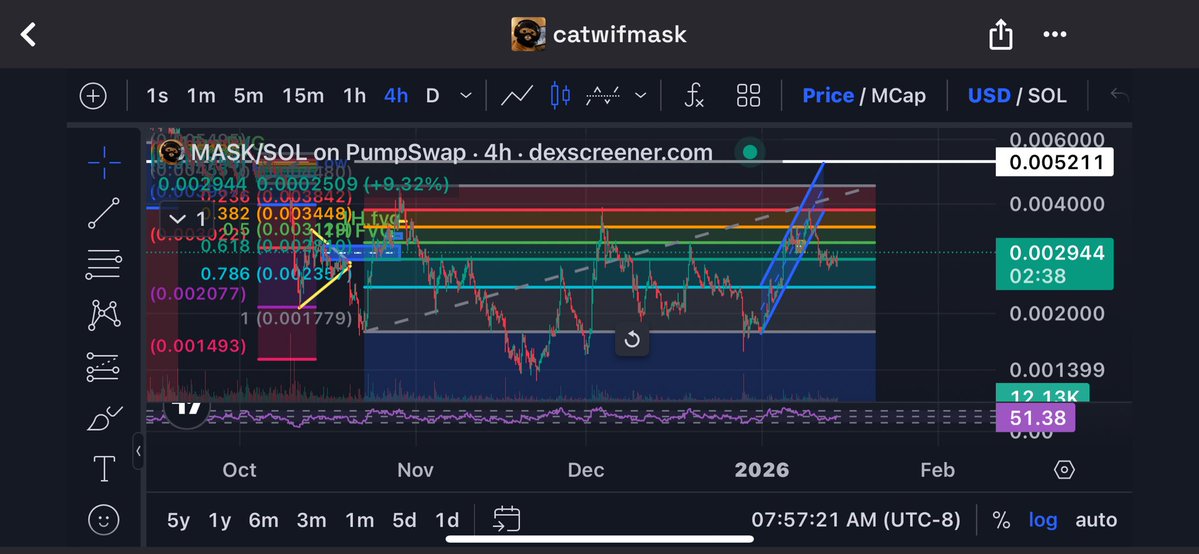Set range to 1y

[219, 521]
